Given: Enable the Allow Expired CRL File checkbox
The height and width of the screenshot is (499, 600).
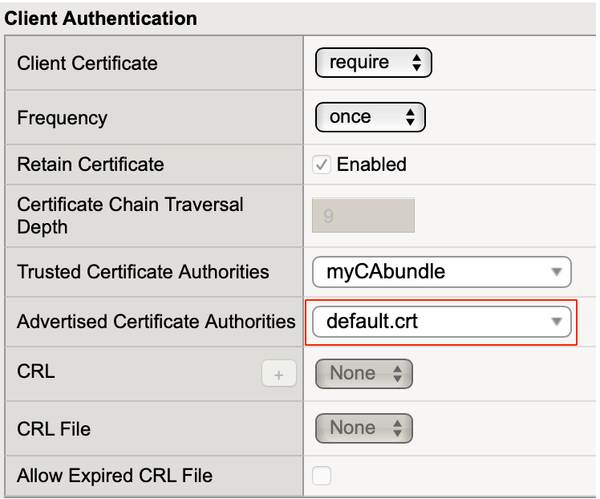Looking at the screenshot, I should coord(322,475).
